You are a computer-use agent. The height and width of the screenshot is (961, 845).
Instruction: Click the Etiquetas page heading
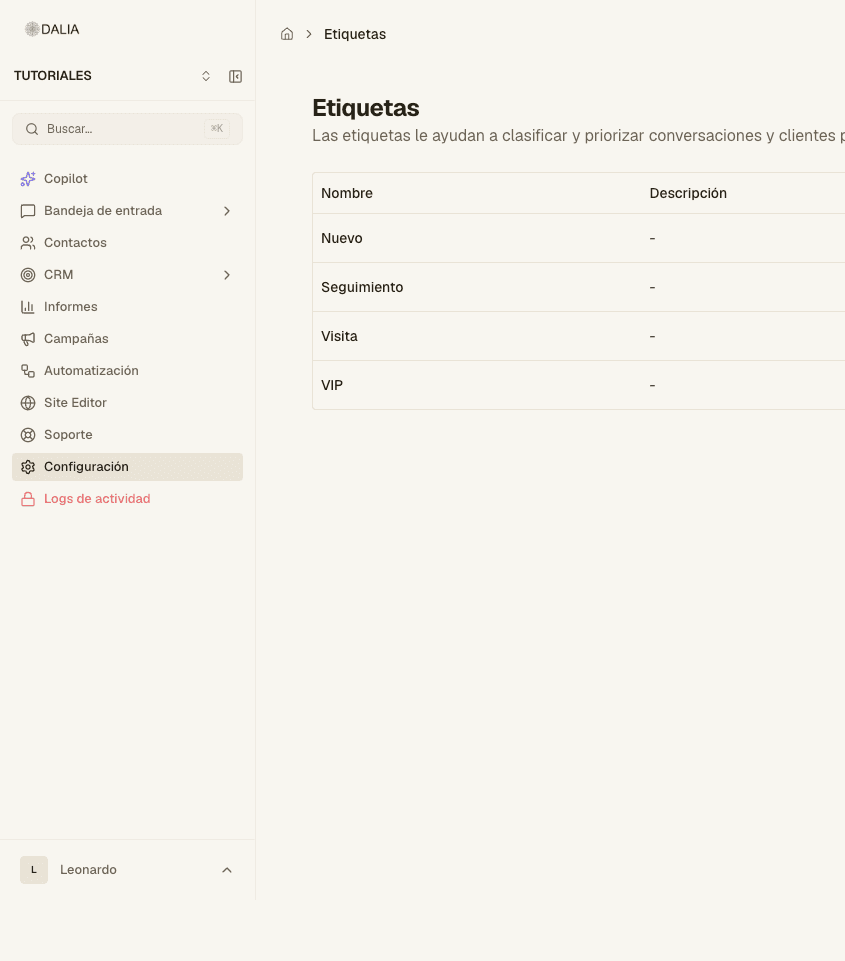366,108
